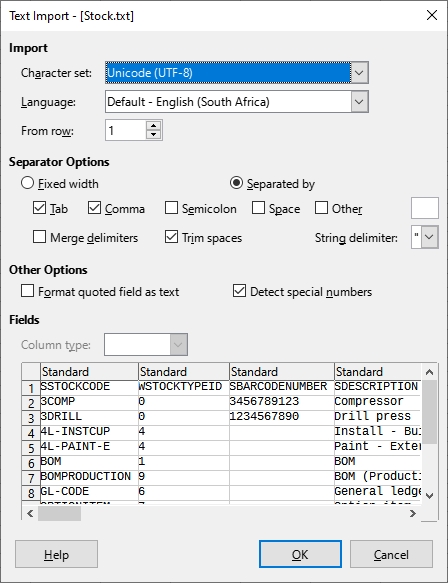Screen dimensions: 448x583
Task: Click the preview scroll up arrow
Action: (x=429, y=372)
